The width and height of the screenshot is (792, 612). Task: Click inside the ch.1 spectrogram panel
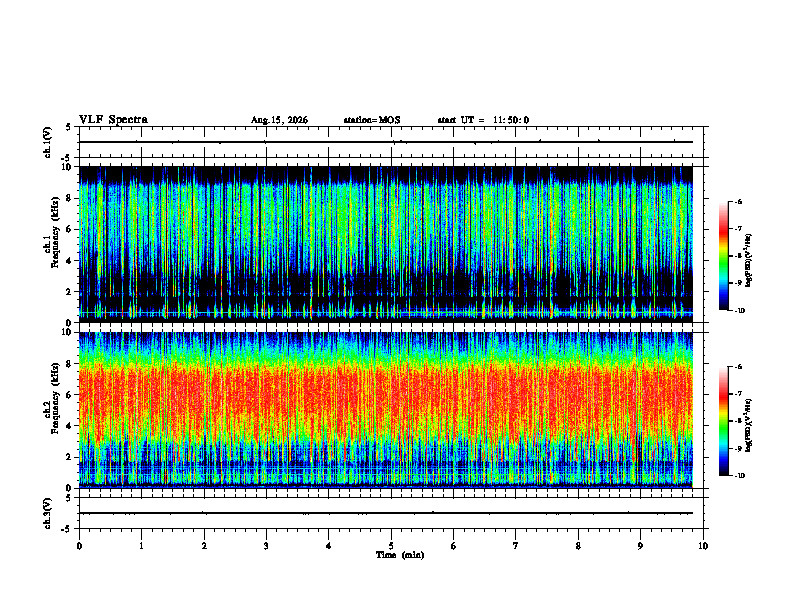coord(386,244)
